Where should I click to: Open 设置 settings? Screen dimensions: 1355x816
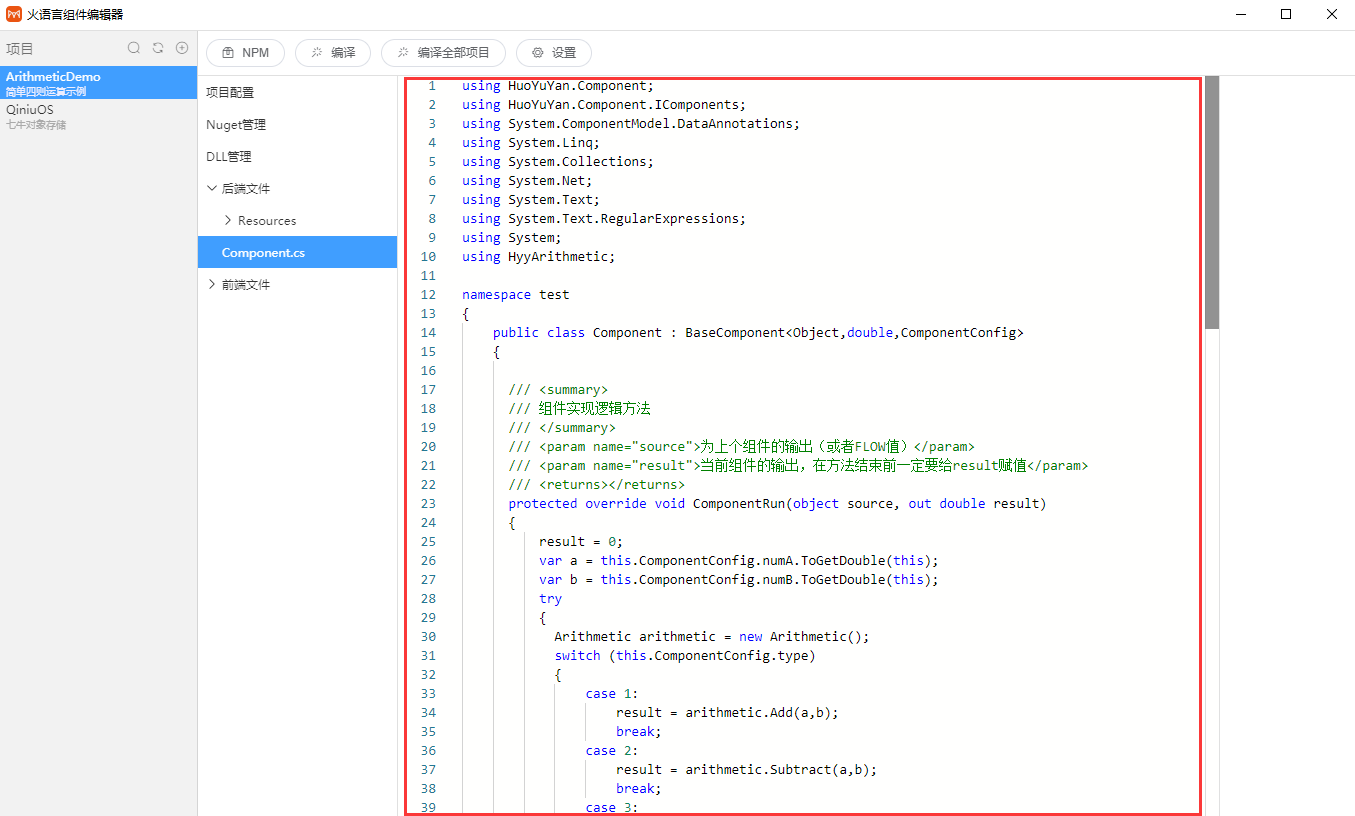click(x=554, y=53)
